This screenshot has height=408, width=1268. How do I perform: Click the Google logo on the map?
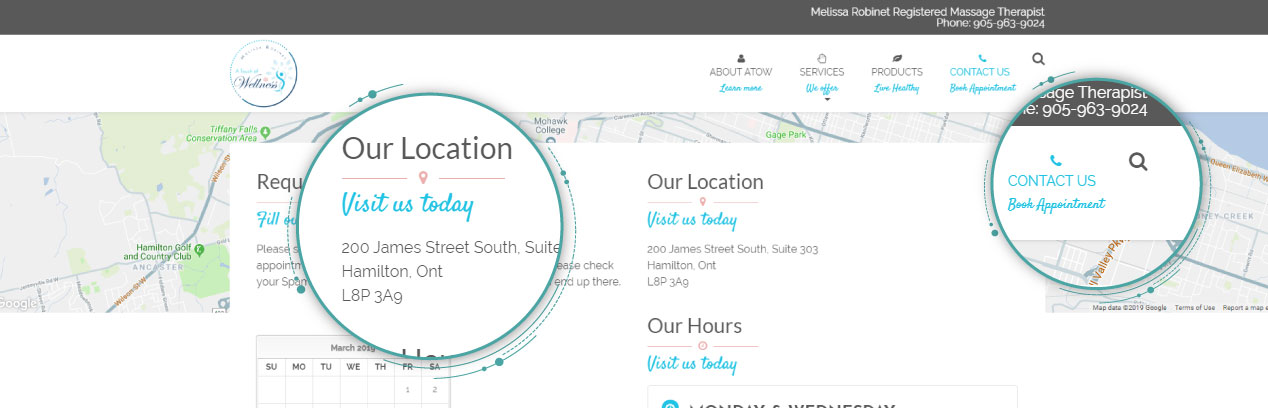[x=18, y=303]
